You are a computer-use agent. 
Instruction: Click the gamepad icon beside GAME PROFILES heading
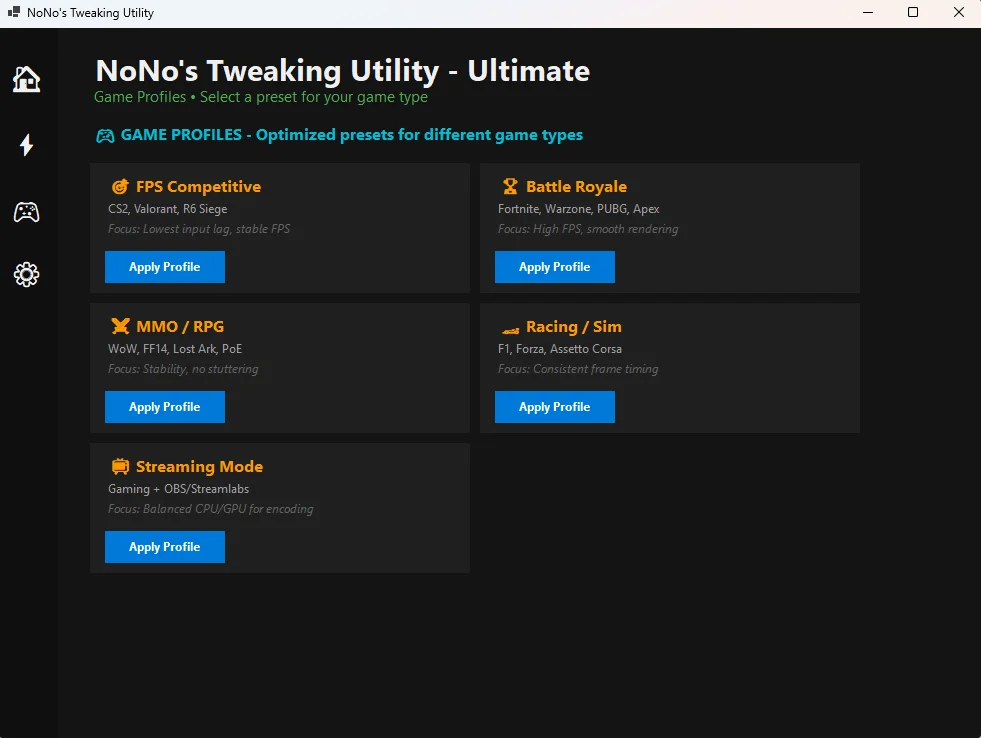point(105,134)
